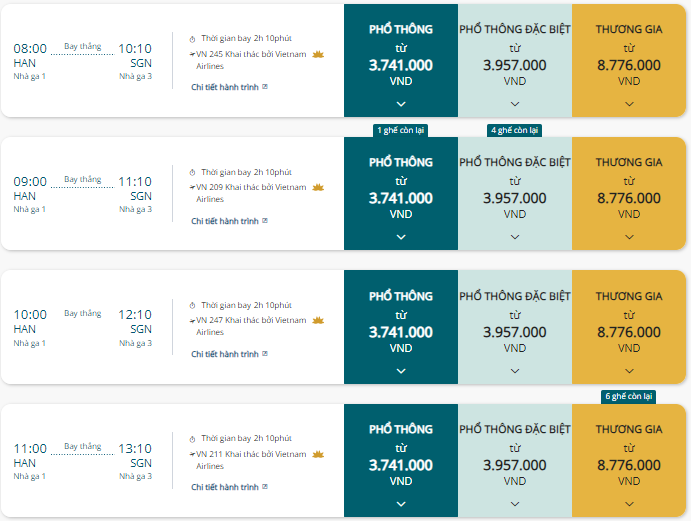Screen dimensions: 691x521
Task: Choose Thương Gia fare on the 10:00 flight
Action: (629, 327)
